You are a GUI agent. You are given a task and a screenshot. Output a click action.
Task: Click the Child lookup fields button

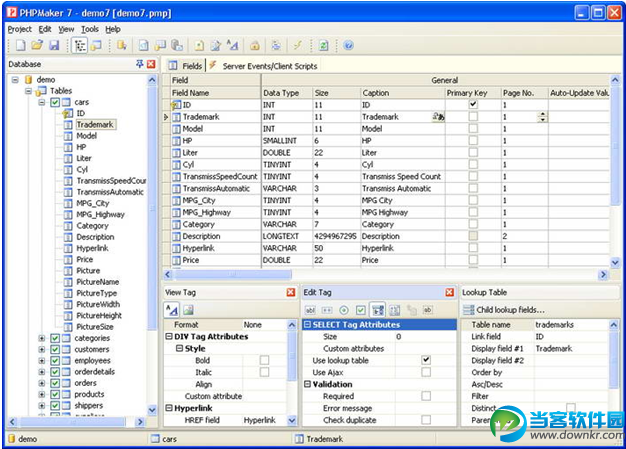pyautogui.click(x=504, y=310)
